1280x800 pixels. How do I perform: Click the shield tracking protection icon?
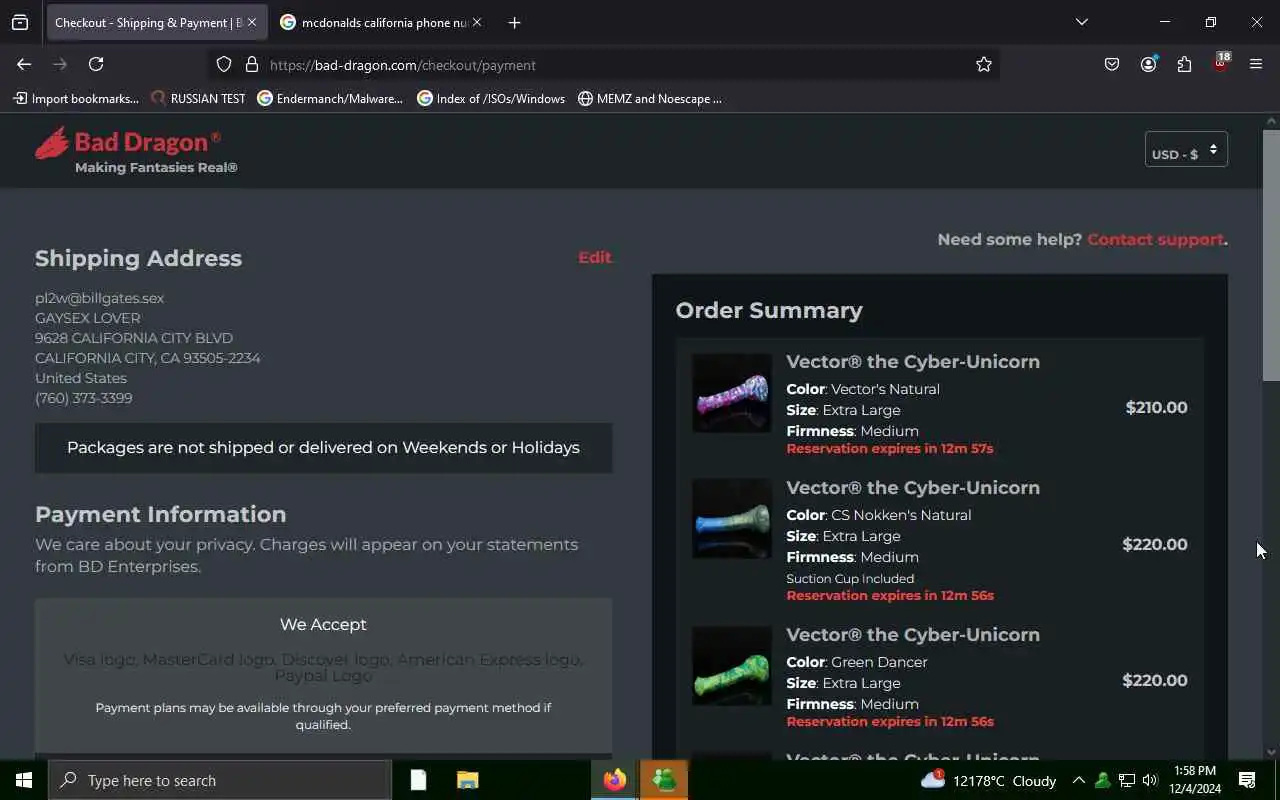[x=224, y=65]
